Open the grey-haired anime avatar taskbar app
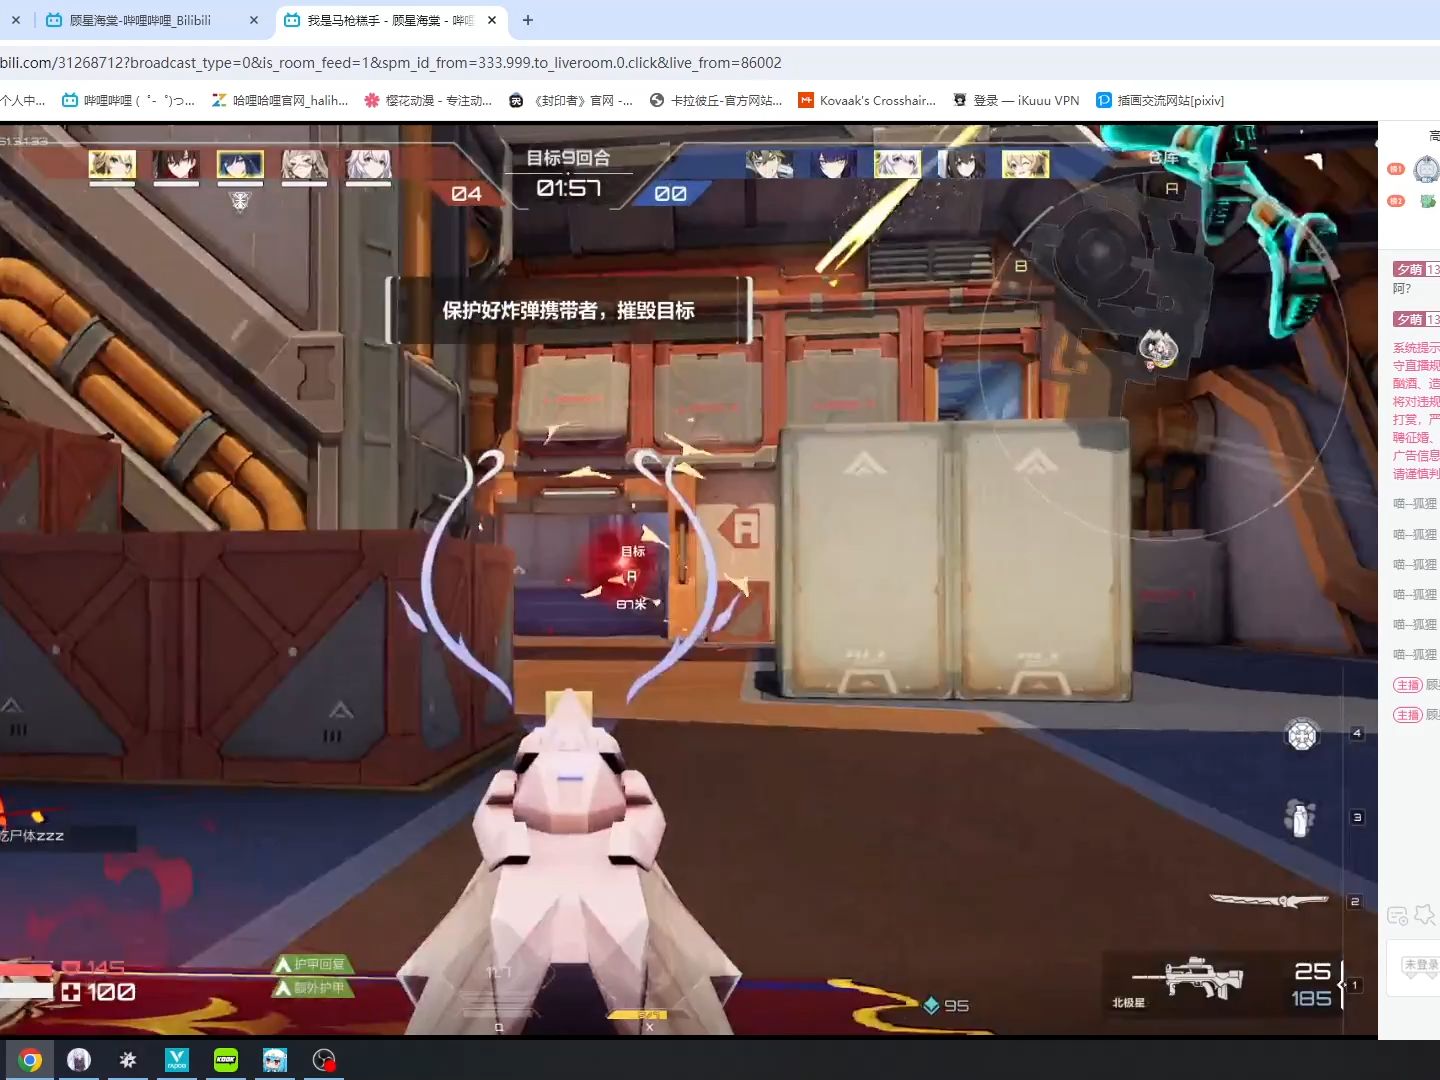The width and height of the screenshot is (1440, 1080). (x=79, y=1060)
